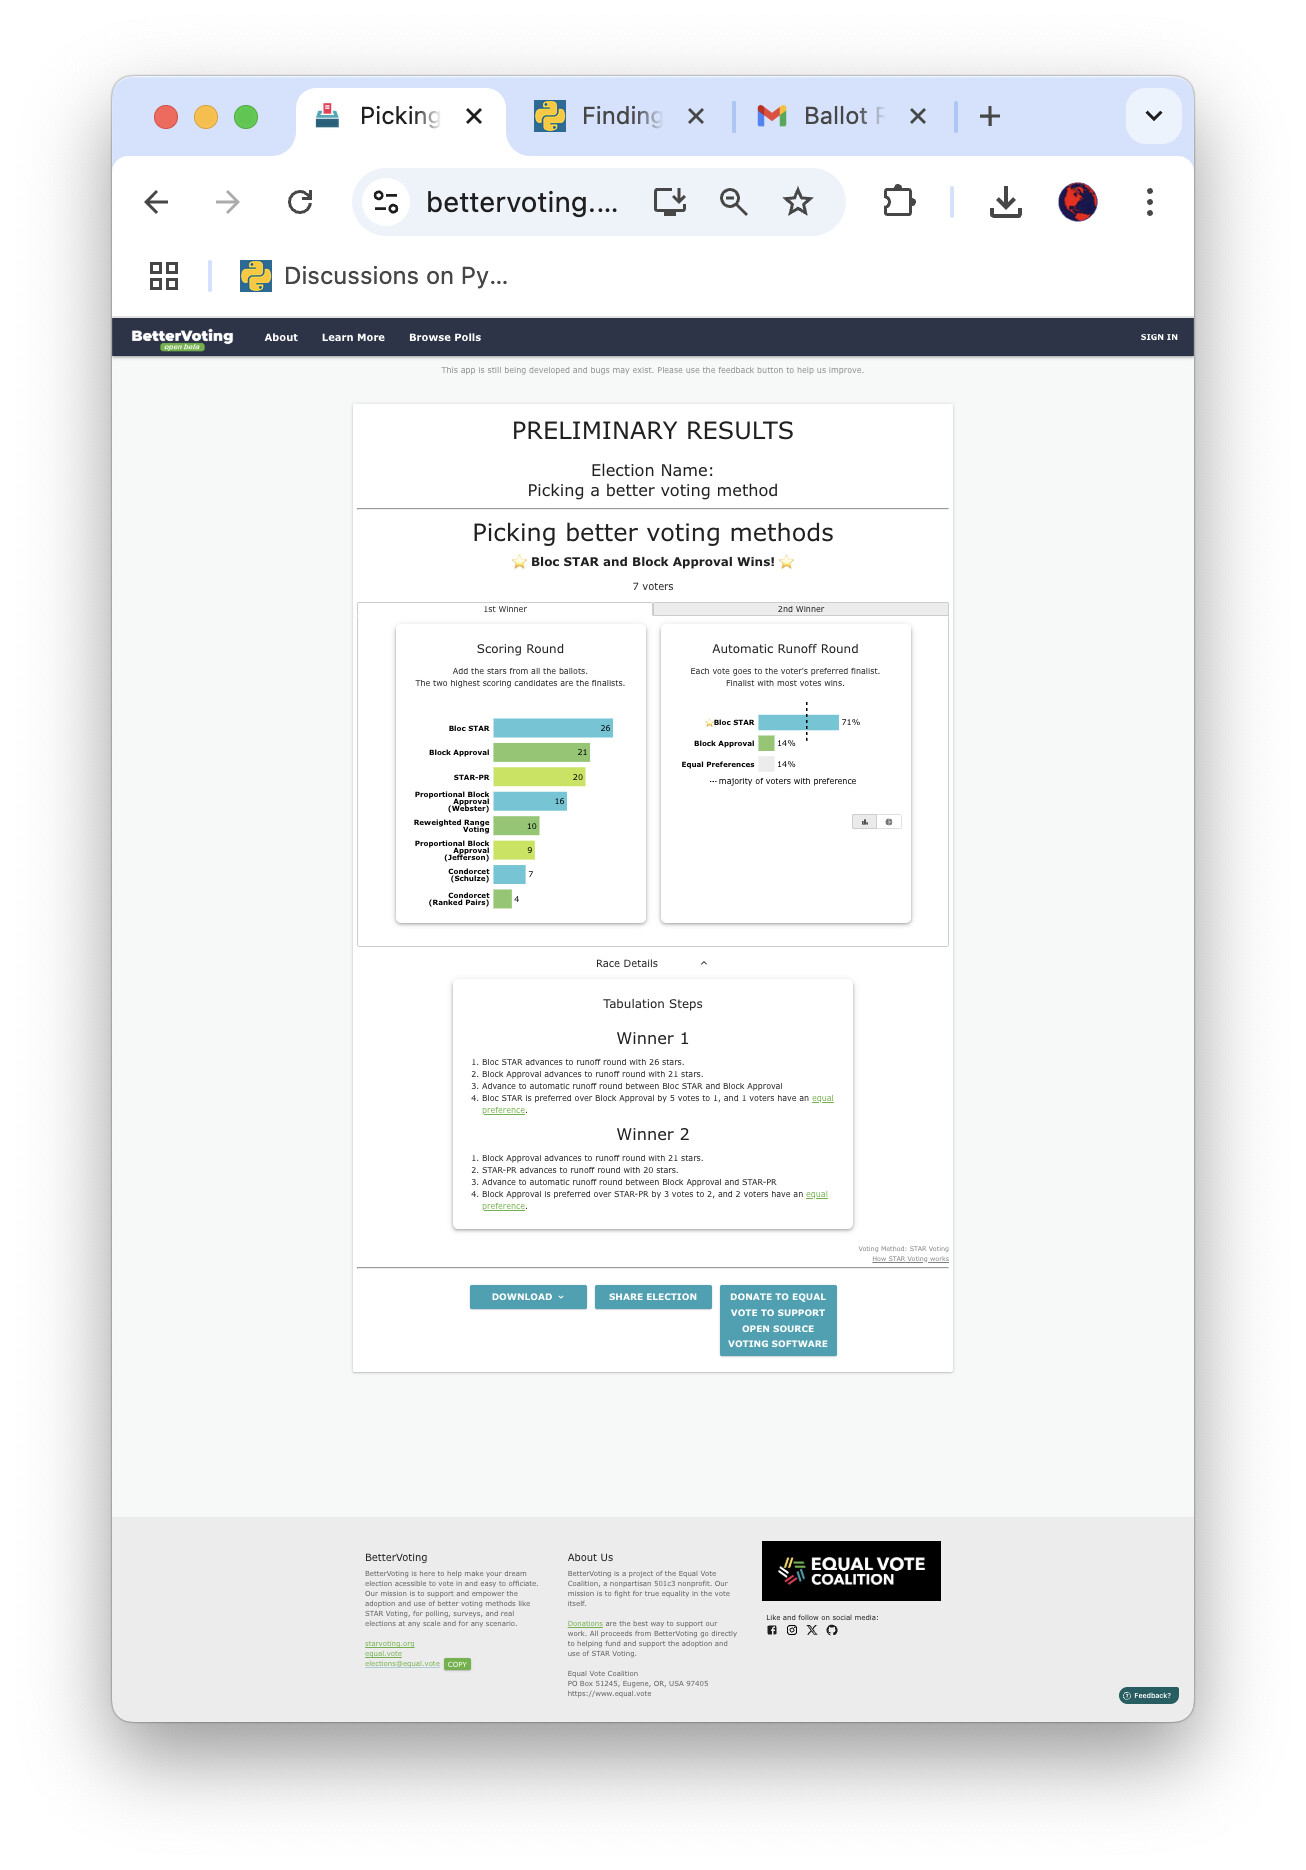The height and width of the screenshot is (1870, 1306).
Task: Open the GitHub social media icon
Action: coord(832,1630)
